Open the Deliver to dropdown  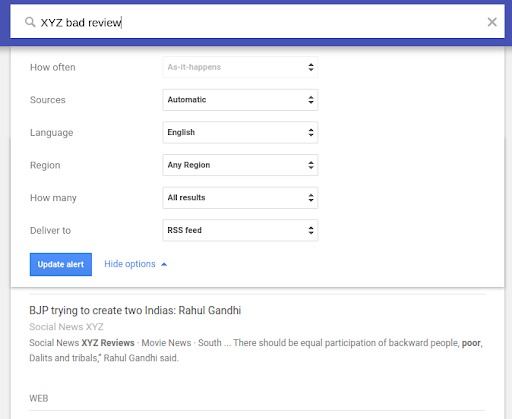[240, 230]
